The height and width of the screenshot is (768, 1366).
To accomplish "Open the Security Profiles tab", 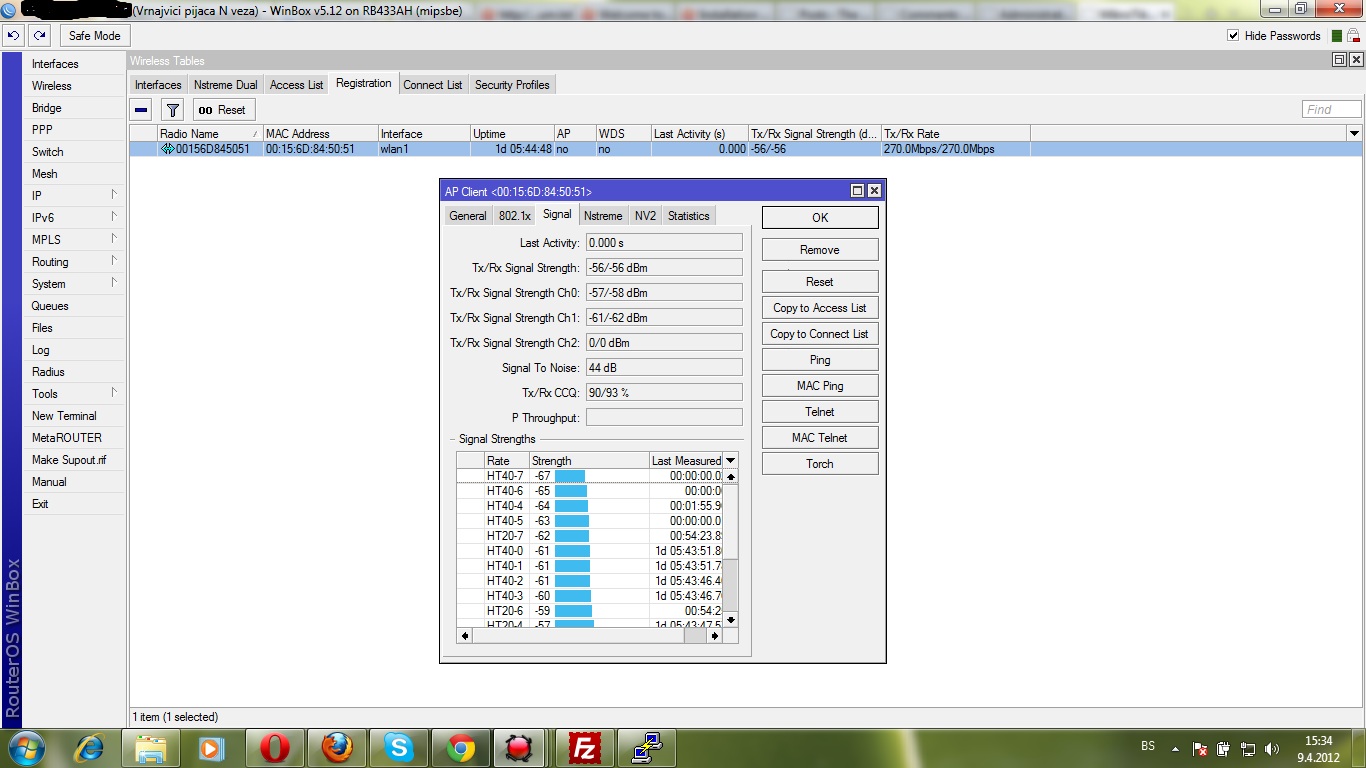I will tap(512, 85).
